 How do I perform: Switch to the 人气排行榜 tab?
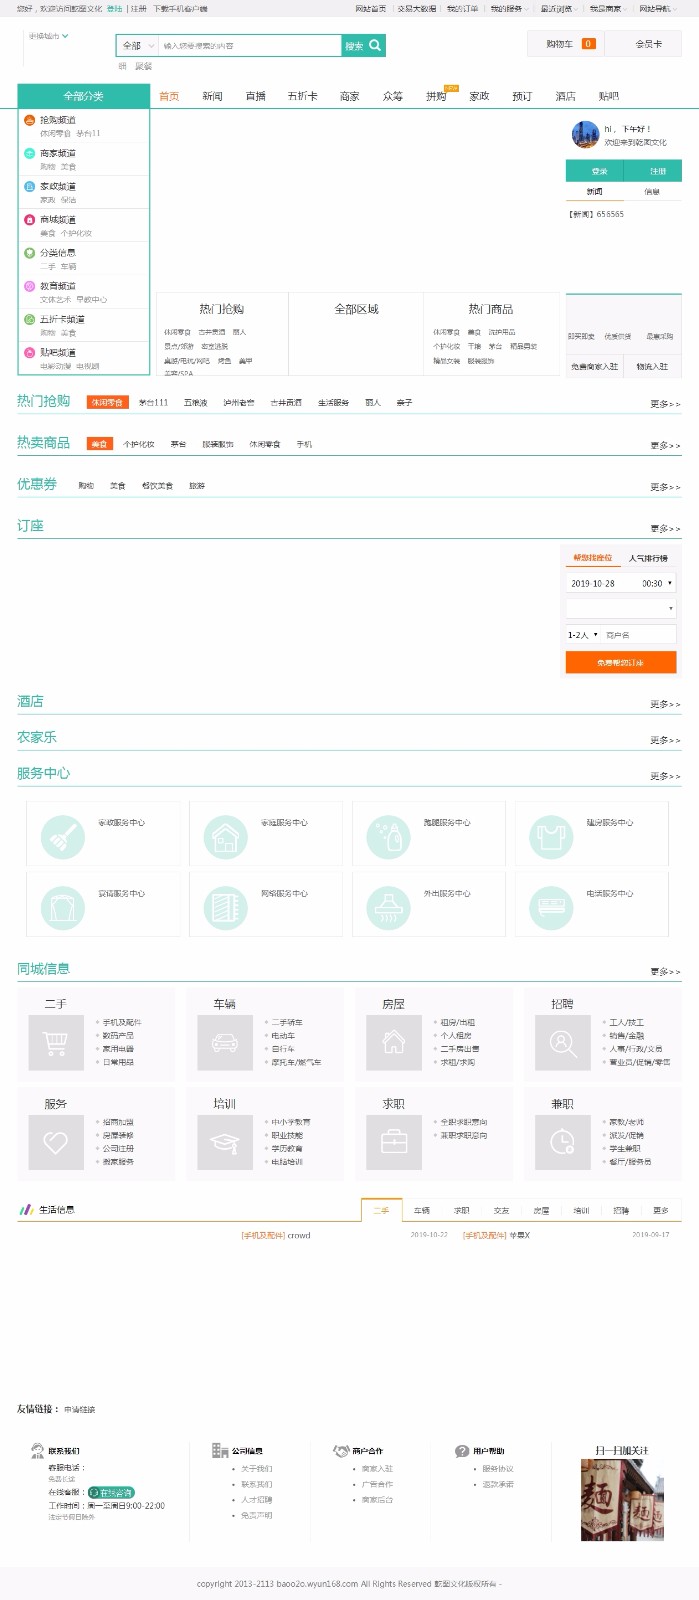pos(648,558)
